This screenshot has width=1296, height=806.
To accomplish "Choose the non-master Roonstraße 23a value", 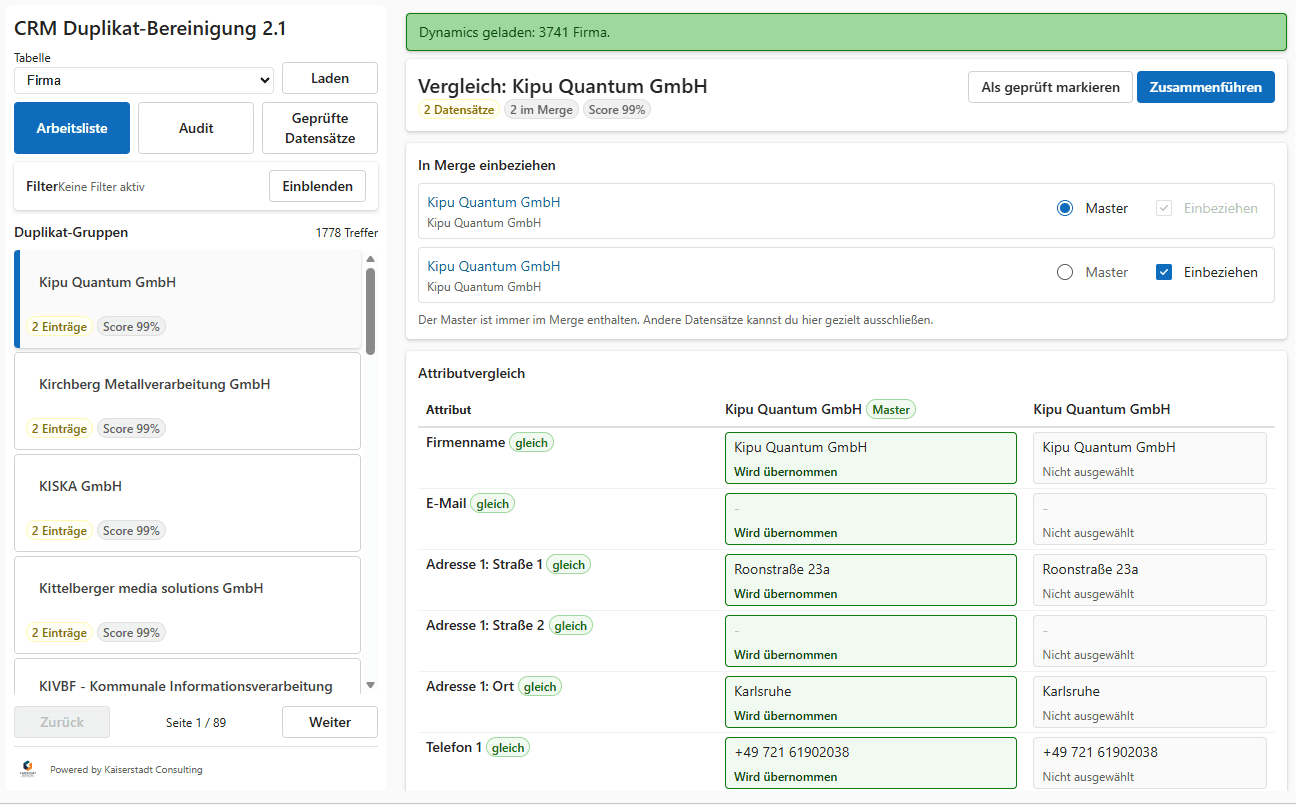I will coord(1150,580).
